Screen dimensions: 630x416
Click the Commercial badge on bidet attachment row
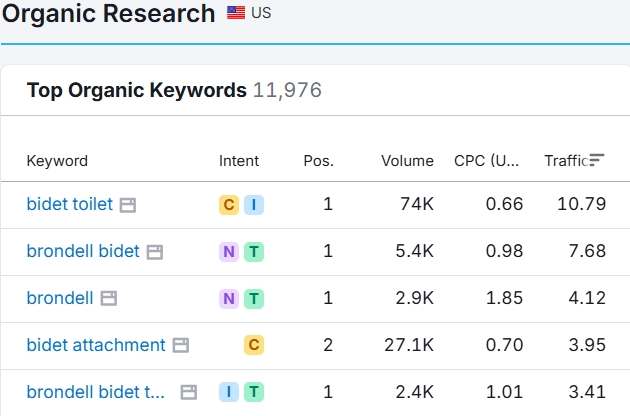pos(254,345)
